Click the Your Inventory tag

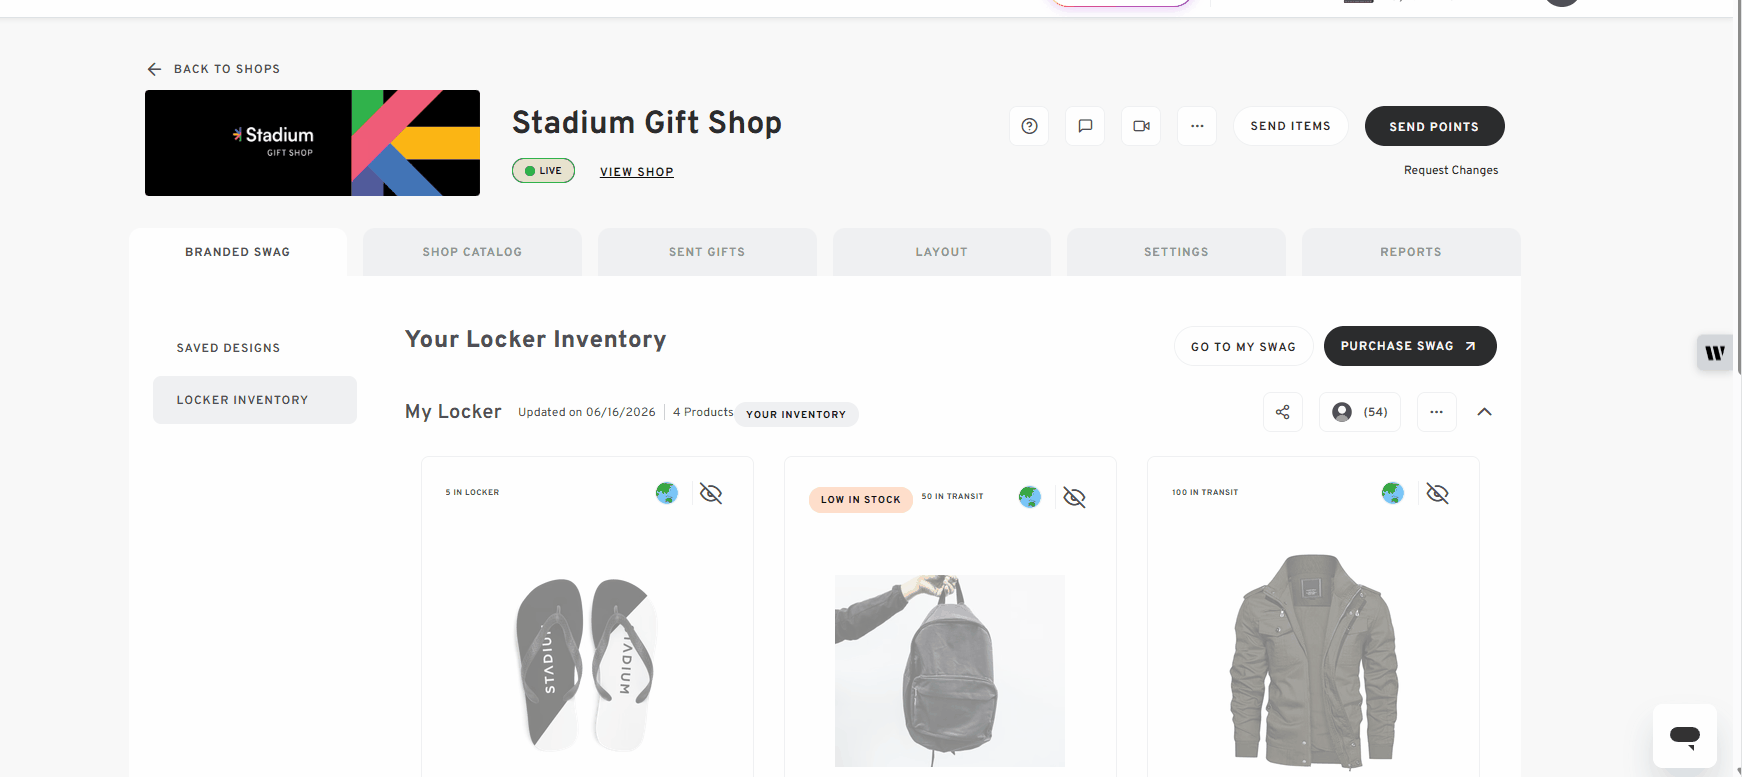click(x=796, y=414)
